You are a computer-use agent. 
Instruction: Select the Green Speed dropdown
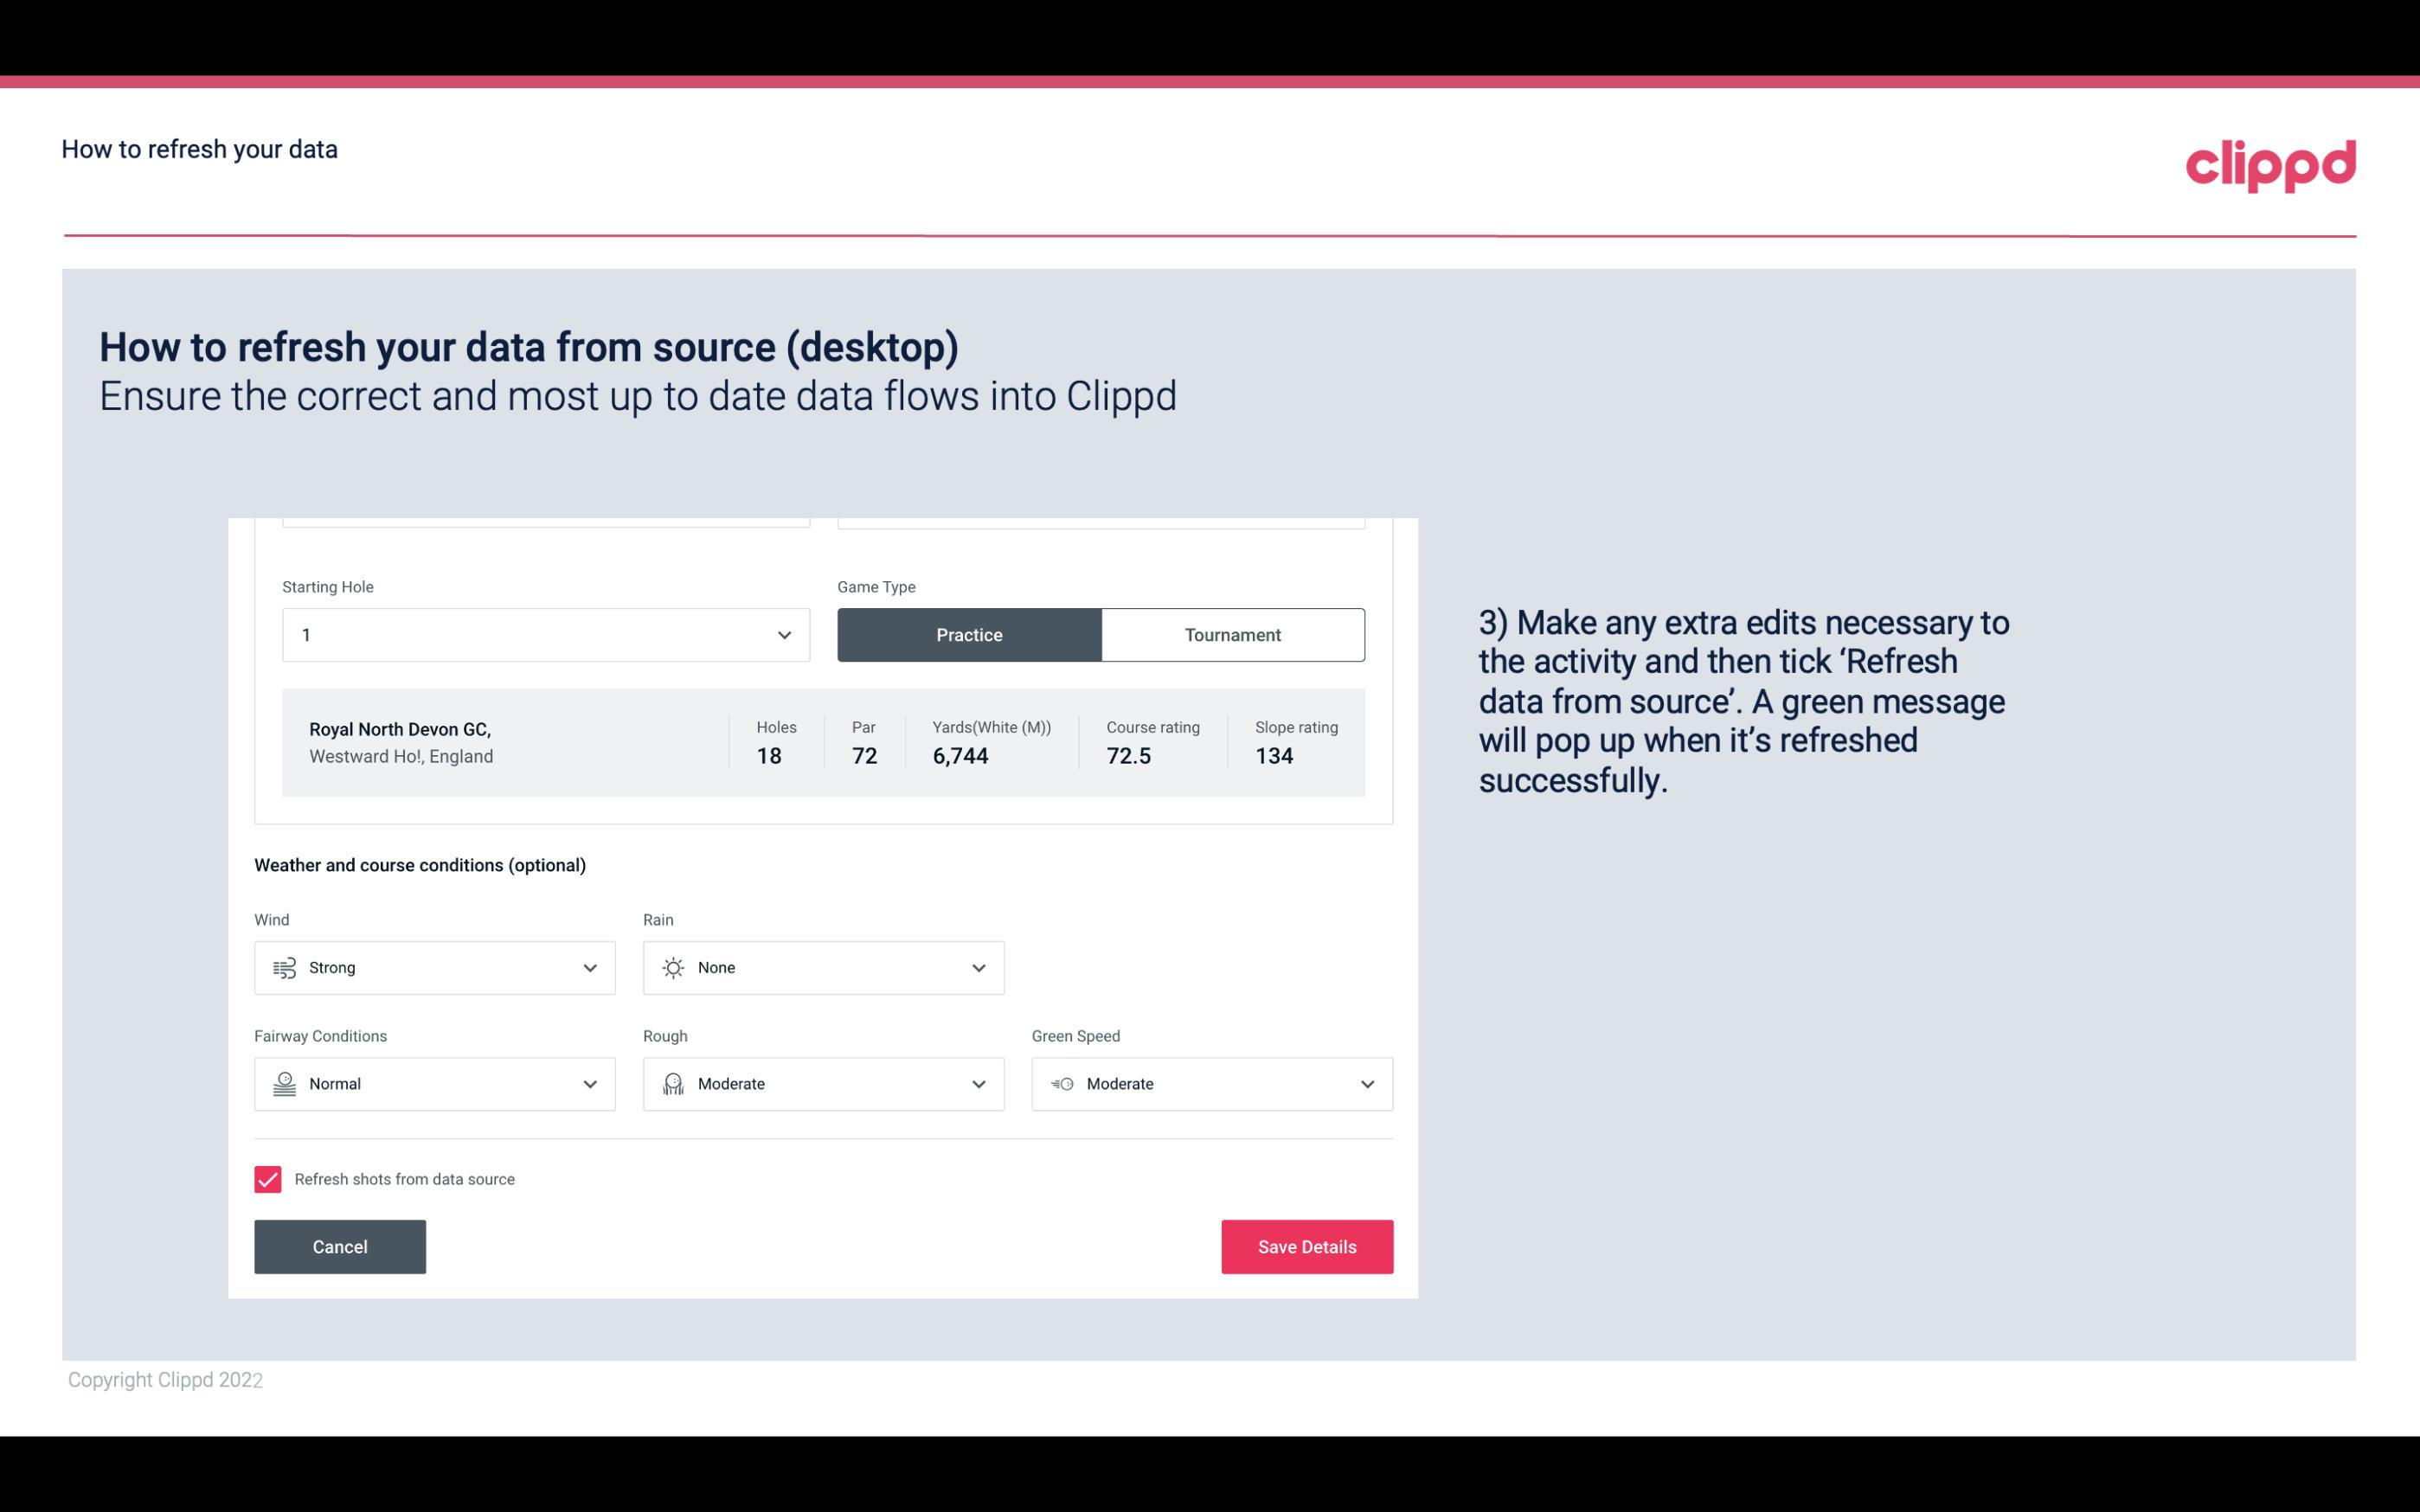[x=1213, y=1084]
